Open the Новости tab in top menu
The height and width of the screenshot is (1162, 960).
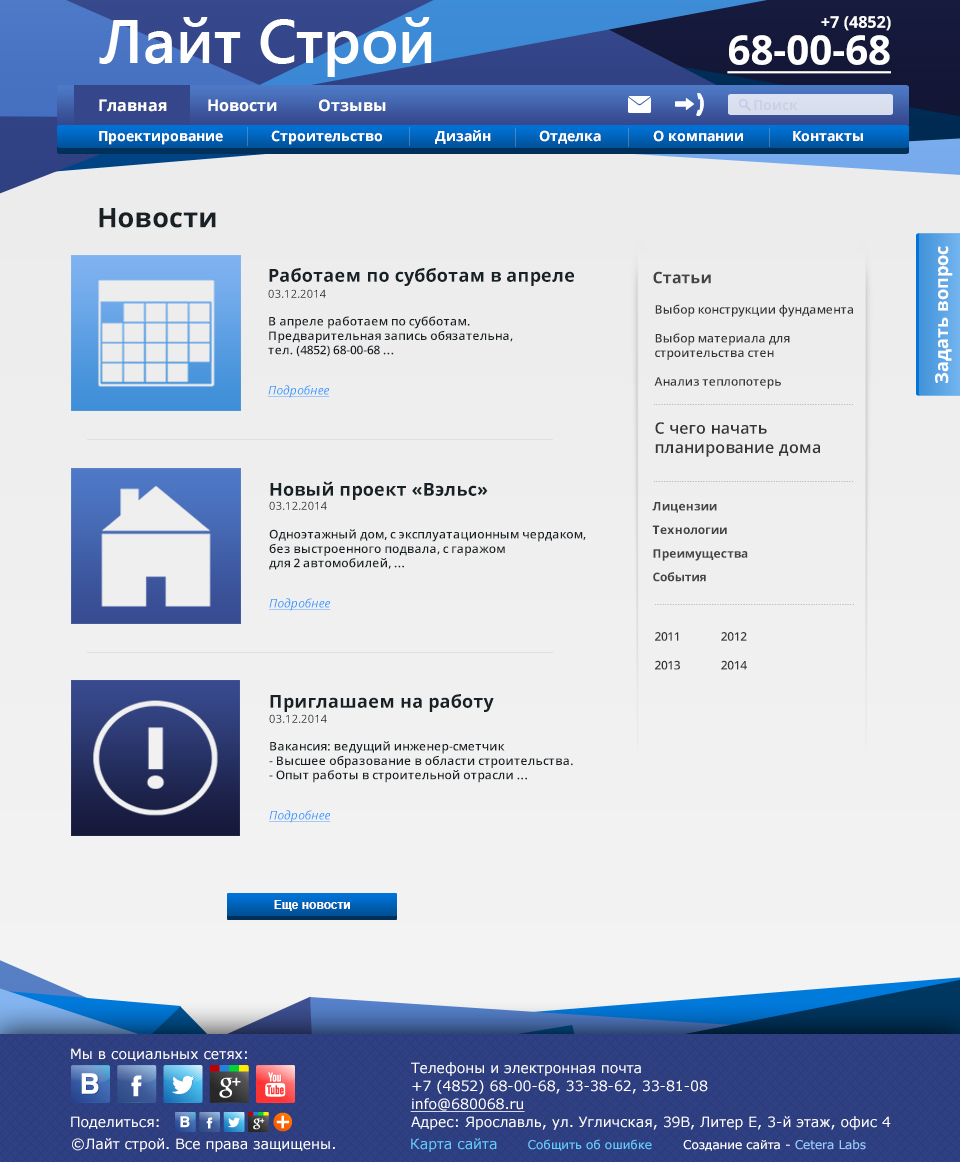point(242,106)
